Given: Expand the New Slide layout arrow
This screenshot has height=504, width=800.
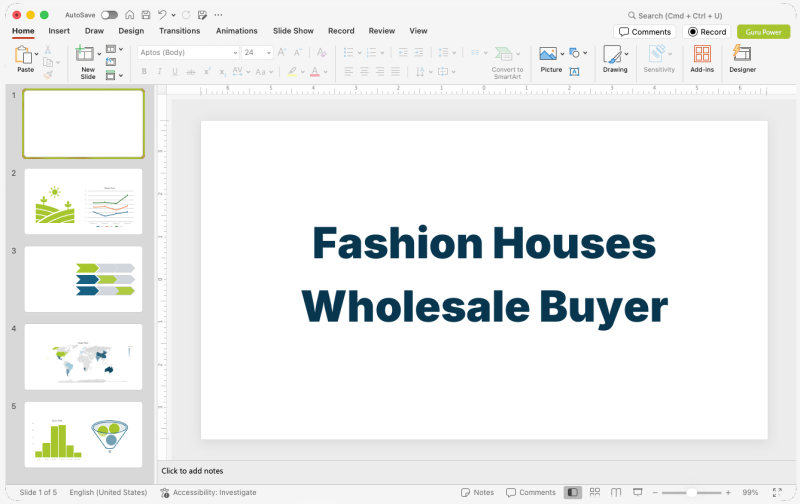Looking at the screenshot, I should coord(99,54).
